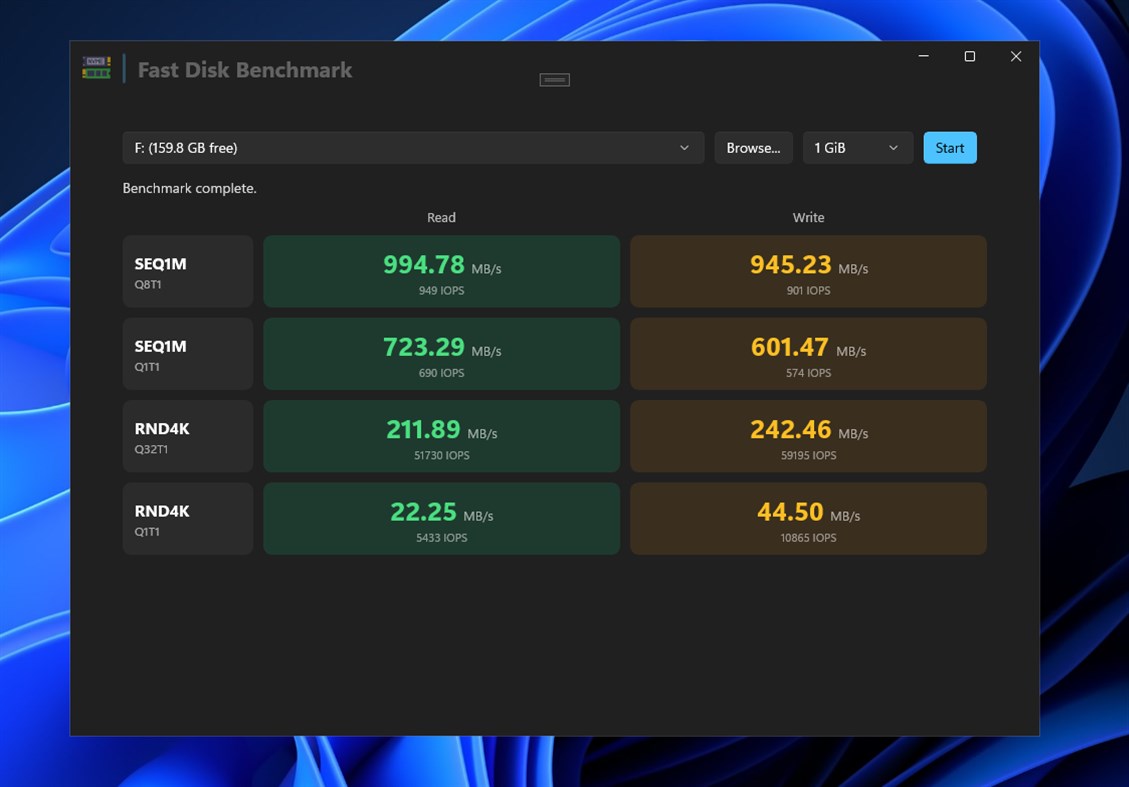Select the SEQ1M Q1T1 test label
Viewport: 1129px width, 787px height.
(188, 354)
